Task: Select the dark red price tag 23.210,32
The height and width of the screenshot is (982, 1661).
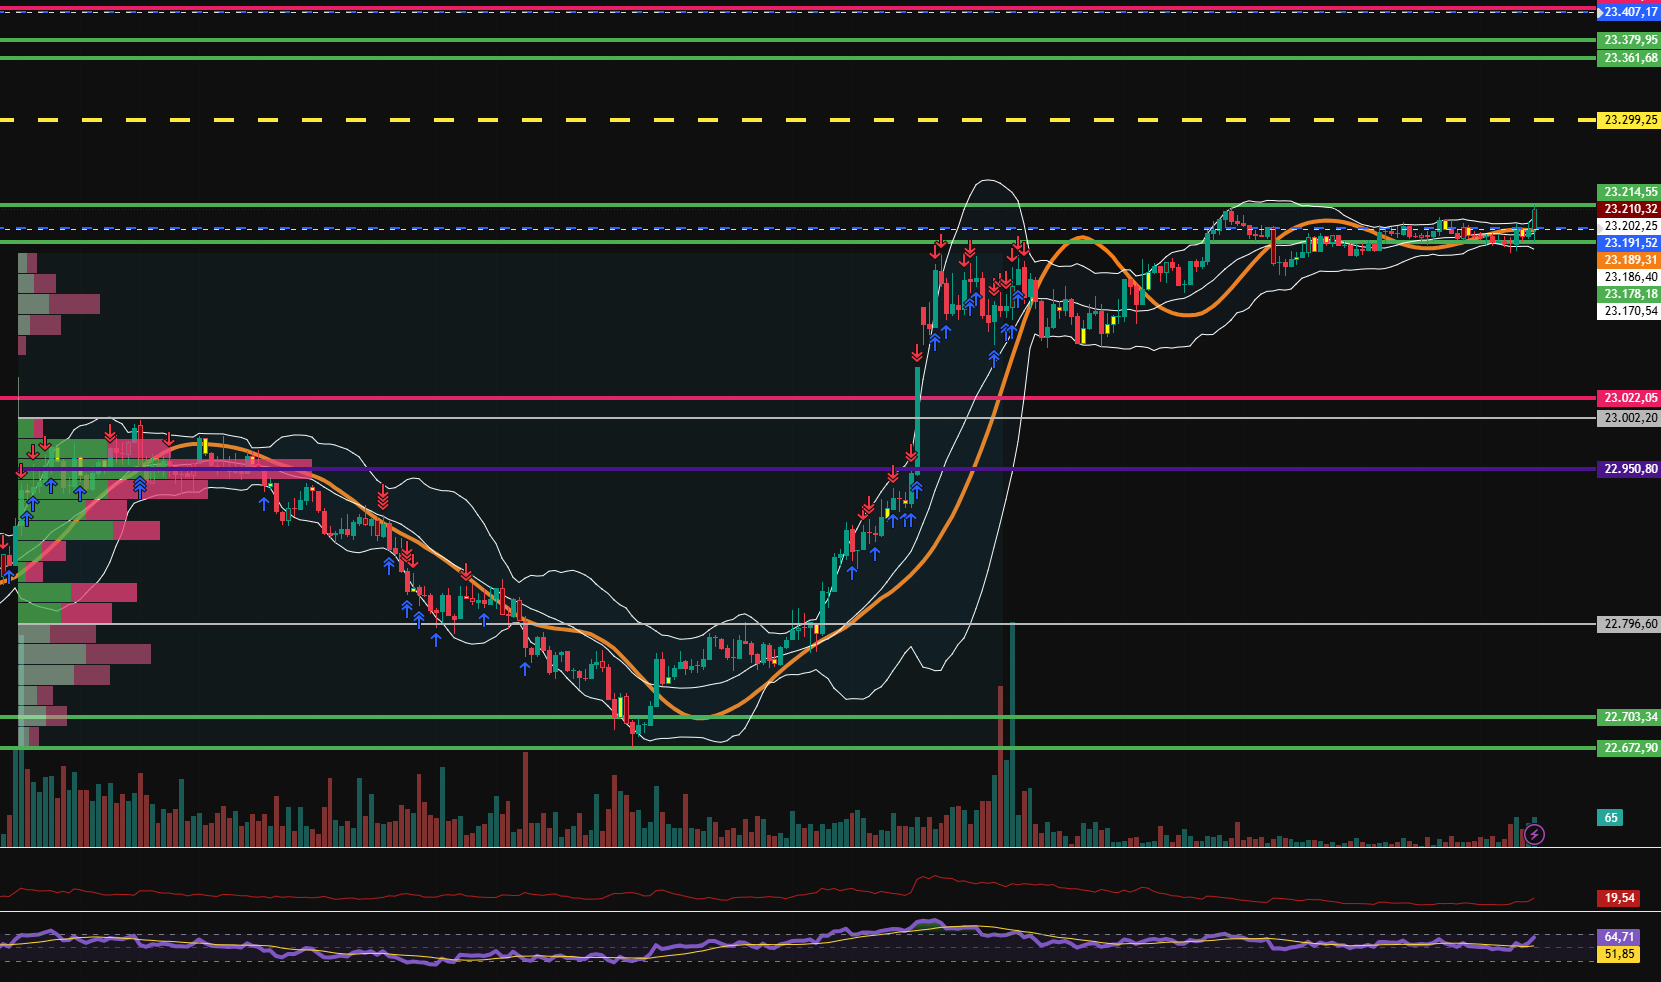Action: (x=1629, y=209)
